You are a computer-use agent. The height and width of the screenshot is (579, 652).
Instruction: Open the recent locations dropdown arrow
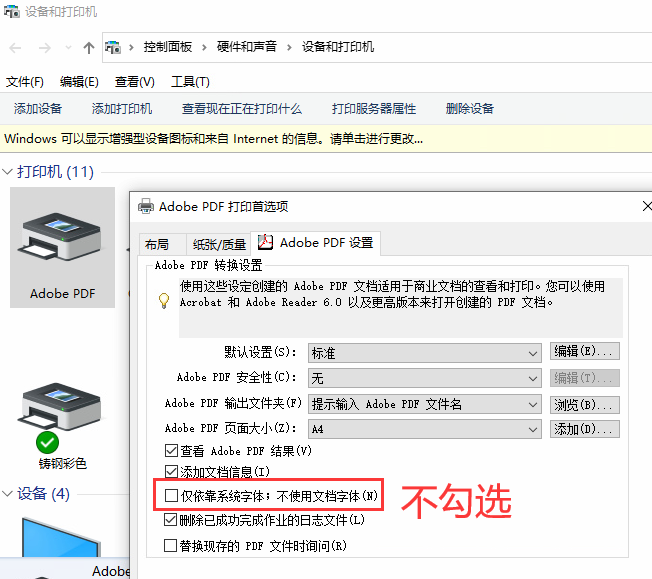pos(68,48)
